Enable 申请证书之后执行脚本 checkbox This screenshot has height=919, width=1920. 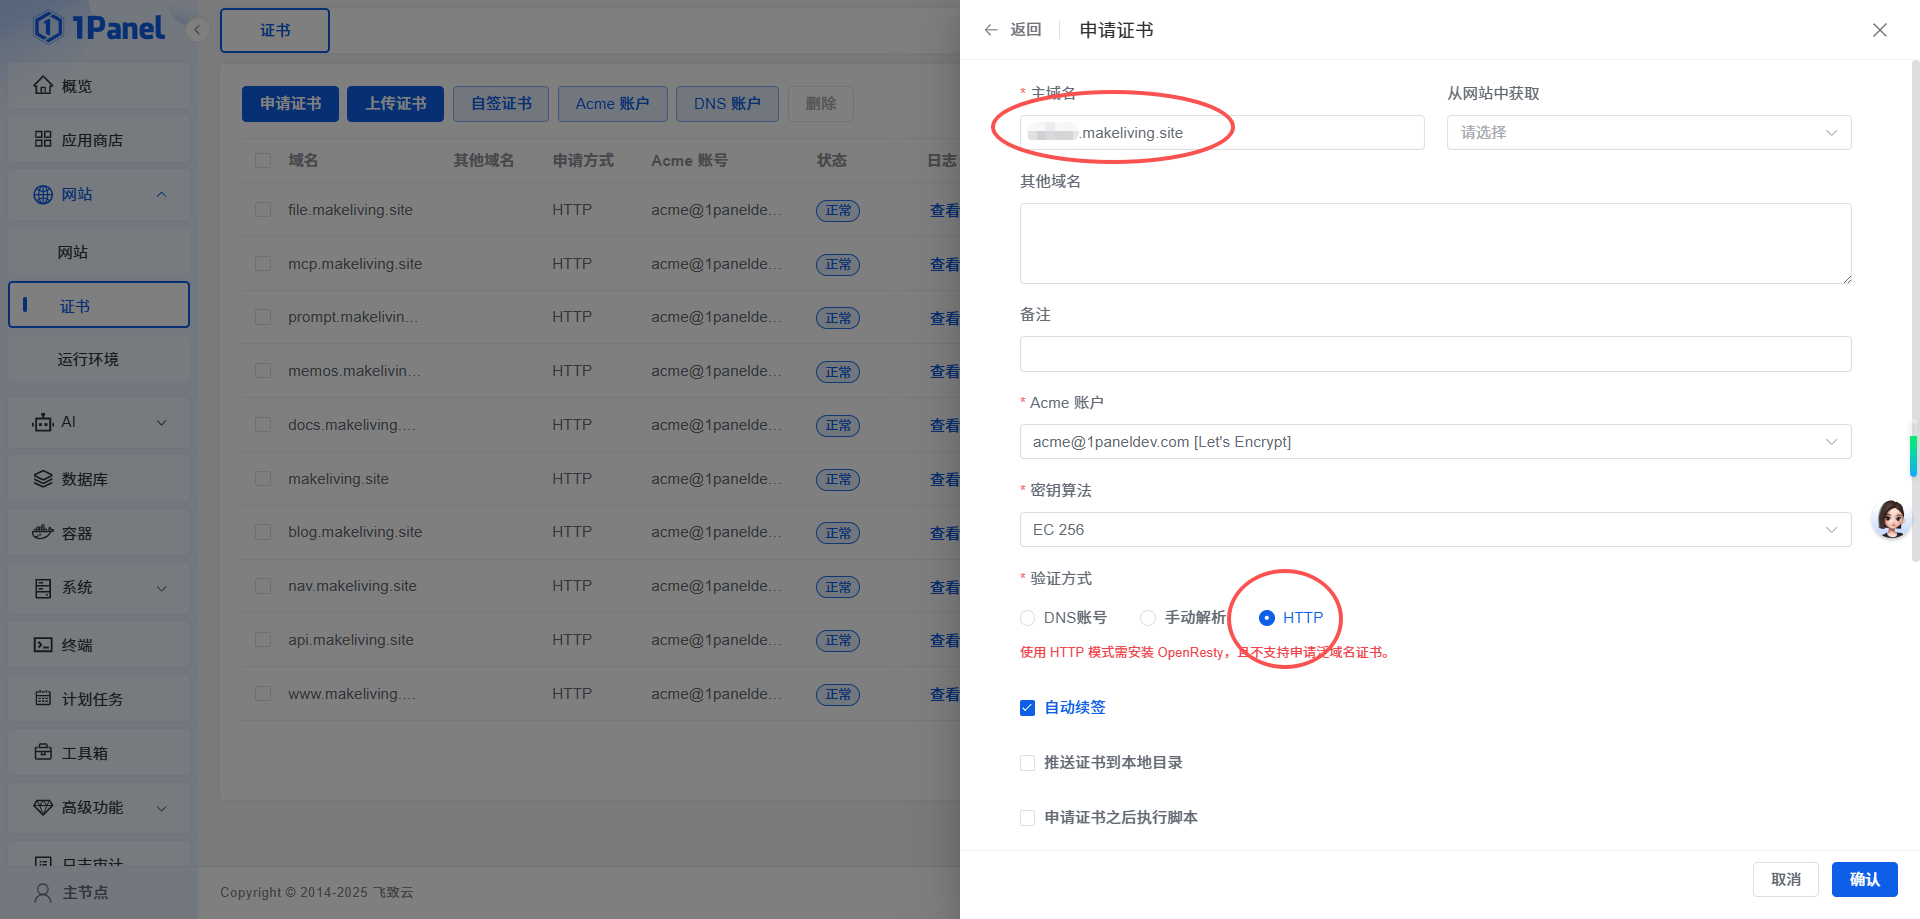[x=1027, y=818]
